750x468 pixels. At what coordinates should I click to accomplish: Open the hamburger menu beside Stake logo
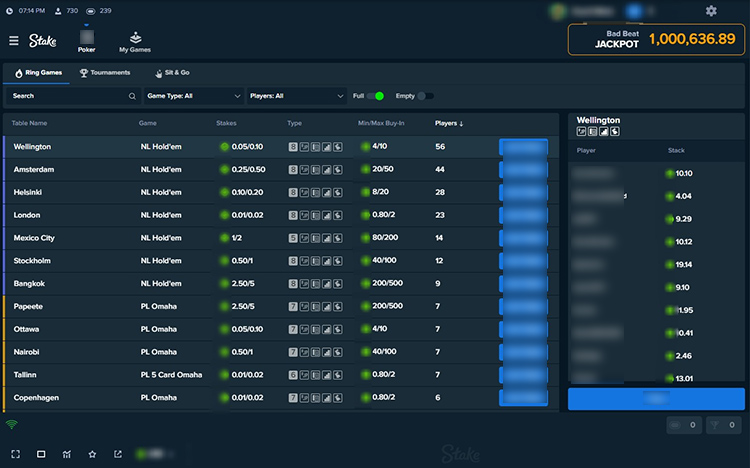pyautogui.click(x=14, y=41)
